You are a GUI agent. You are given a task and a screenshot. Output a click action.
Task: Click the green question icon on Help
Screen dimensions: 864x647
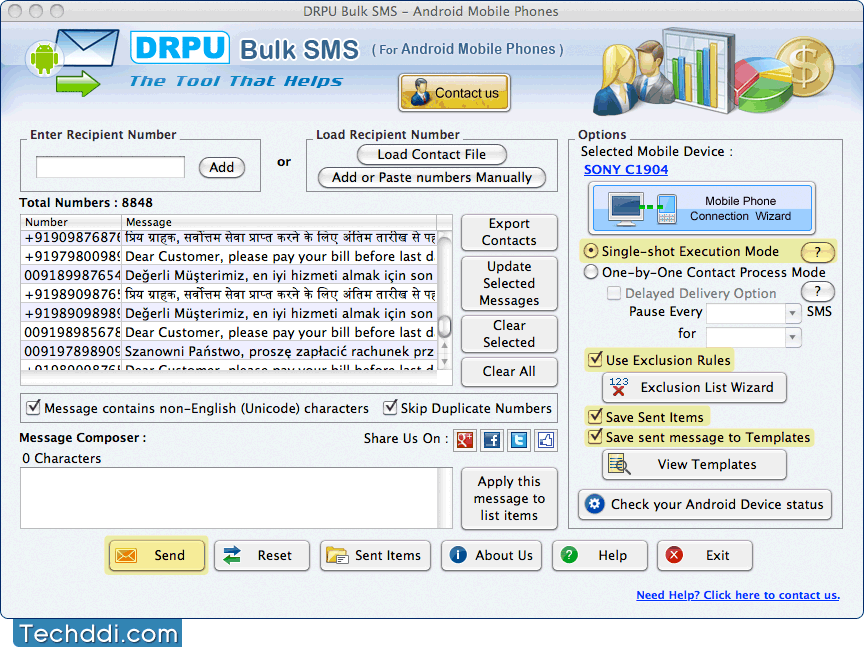pyautogui.click(x=569, y=555)
